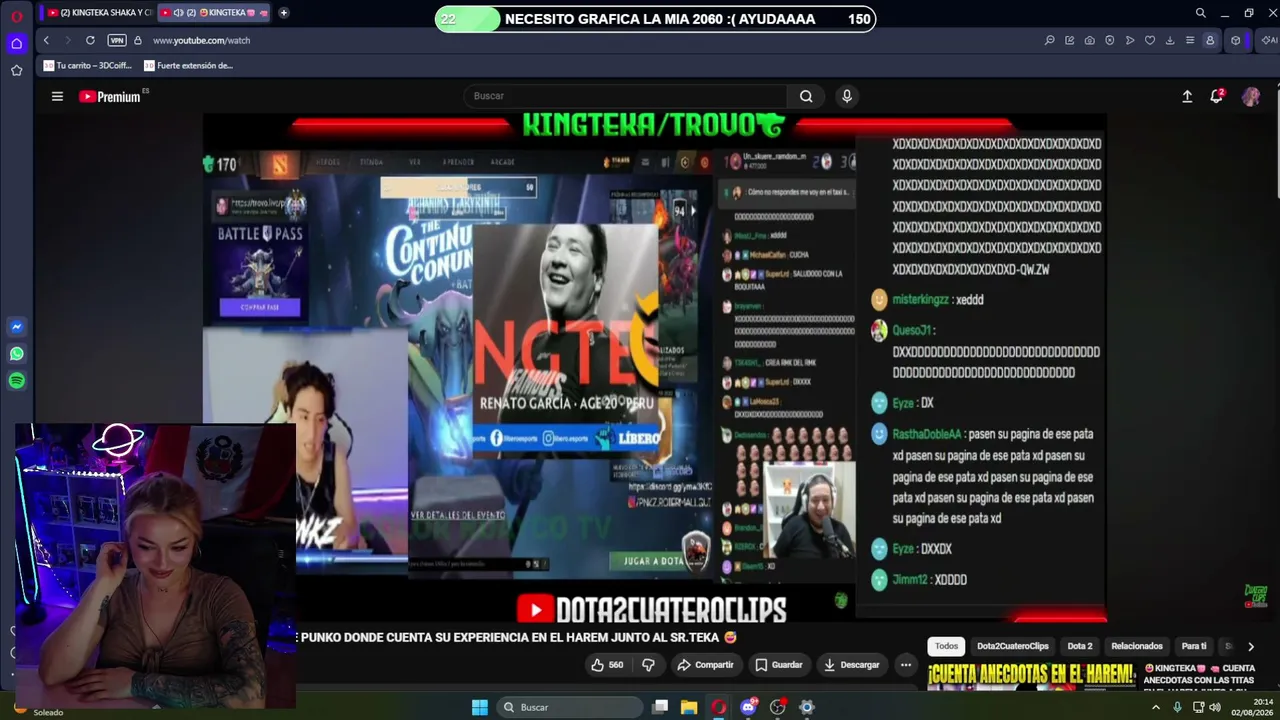Viewport: 1280px width, 720px height.
Task: Open Spotify from the Opera sidebar
Action: 17,381
